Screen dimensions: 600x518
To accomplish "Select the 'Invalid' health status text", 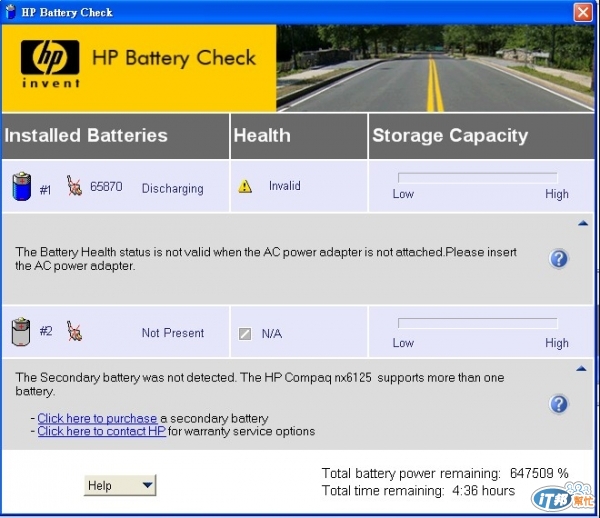I will pyautogui.click(x=285, y=186).
